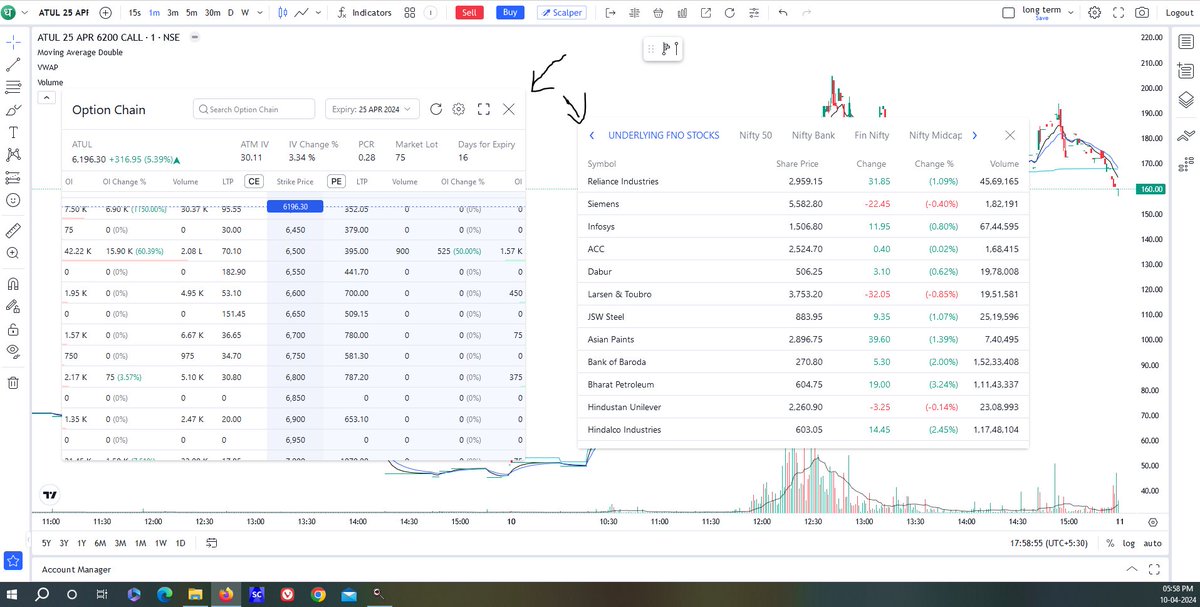
Task: Click the blue Buy button
Action: 510,13
